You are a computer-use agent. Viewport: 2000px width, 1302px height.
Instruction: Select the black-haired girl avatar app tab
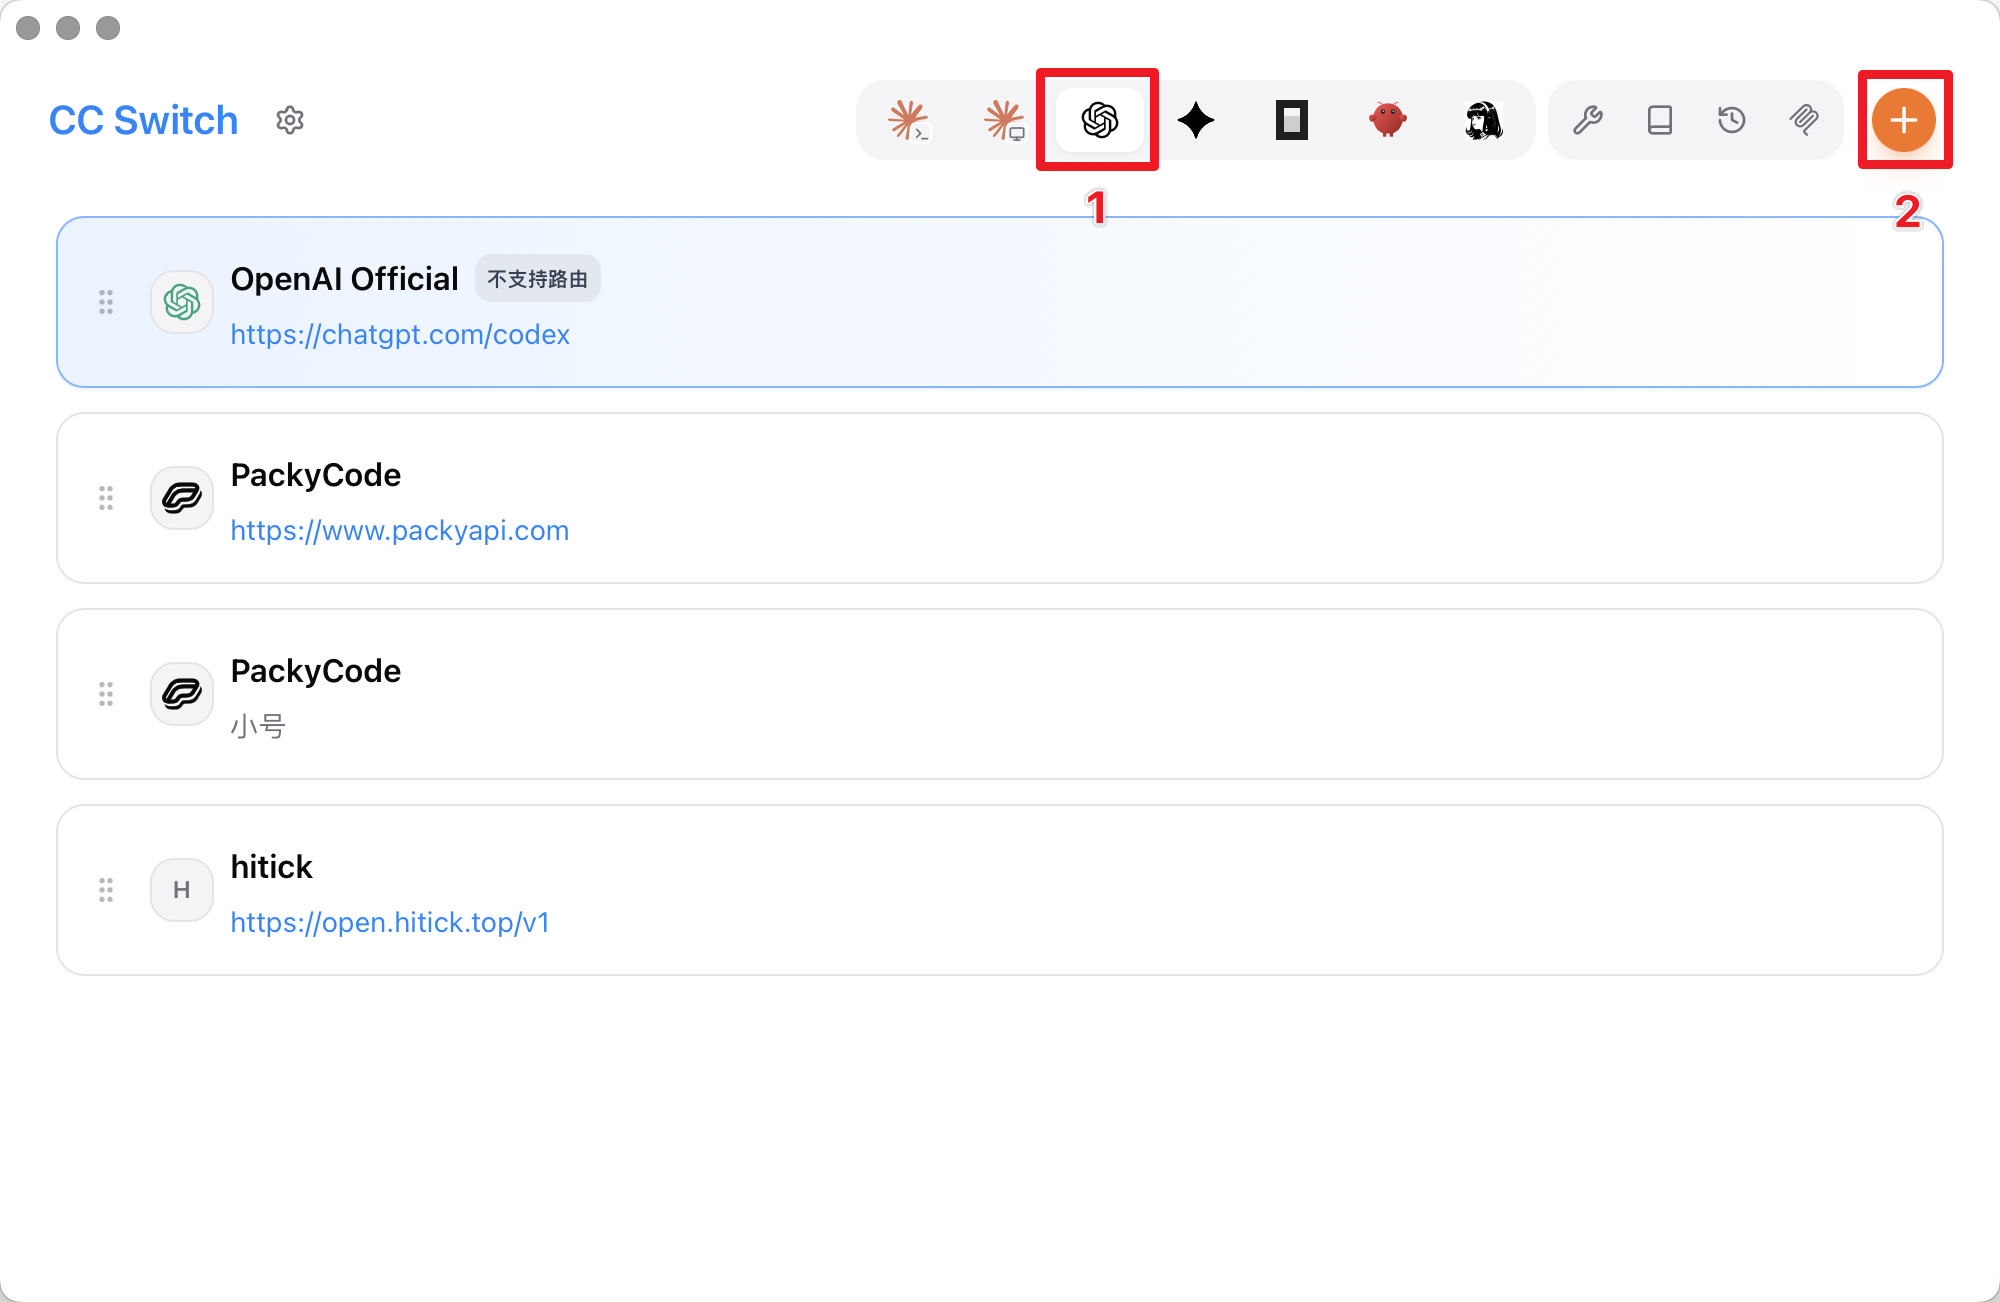pyautogui.click(x=1484, y=120)
